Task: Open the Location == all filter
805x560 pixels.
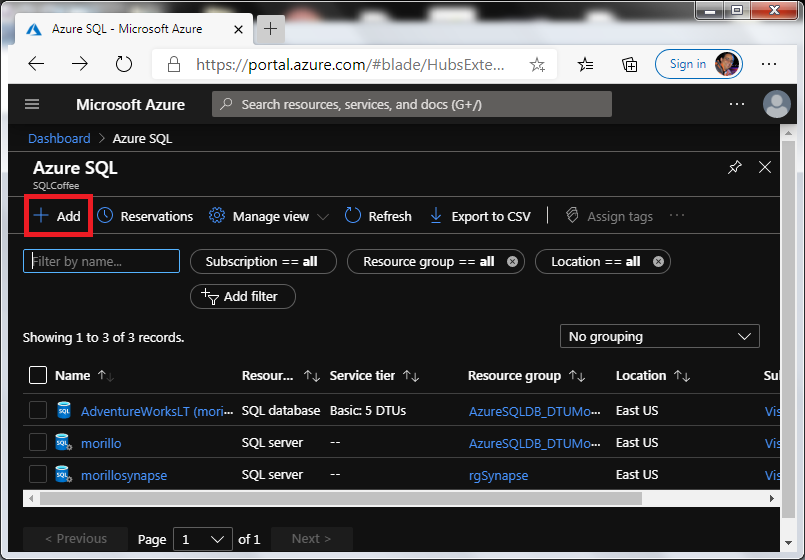Action: point(596,261)
